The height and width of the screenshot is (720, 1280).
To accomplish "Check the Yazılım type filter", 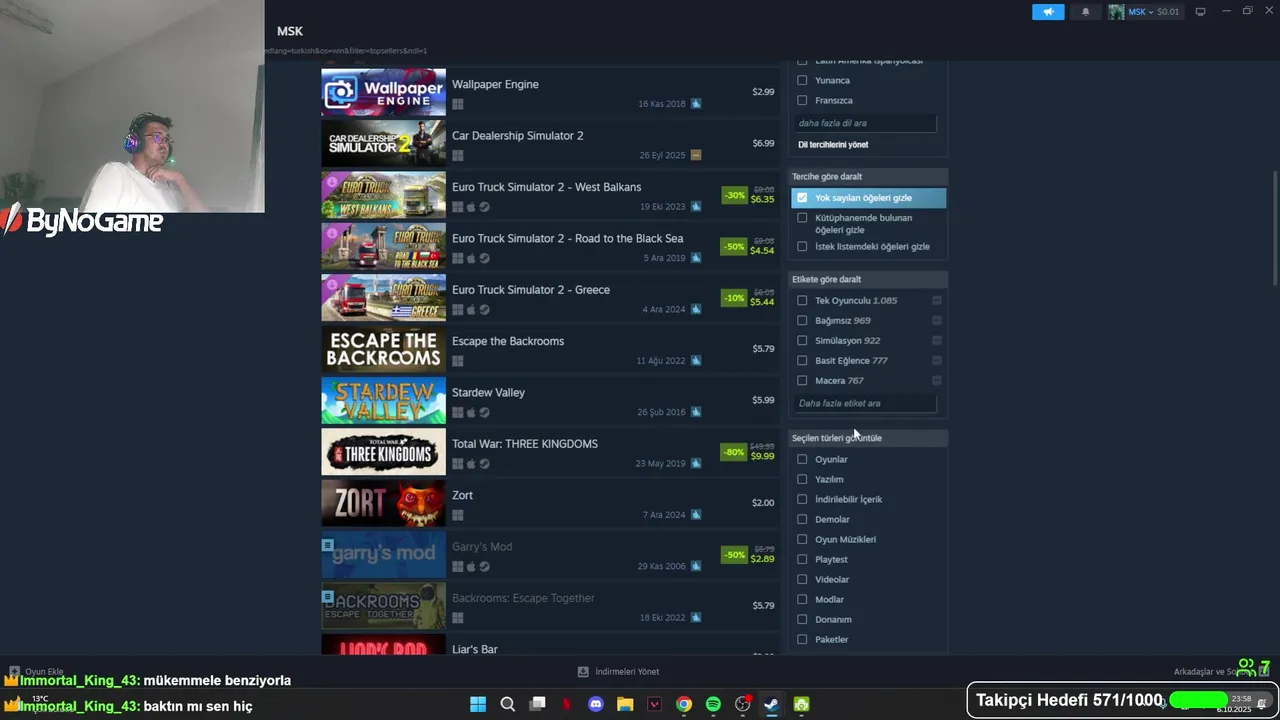I will 802,479.
